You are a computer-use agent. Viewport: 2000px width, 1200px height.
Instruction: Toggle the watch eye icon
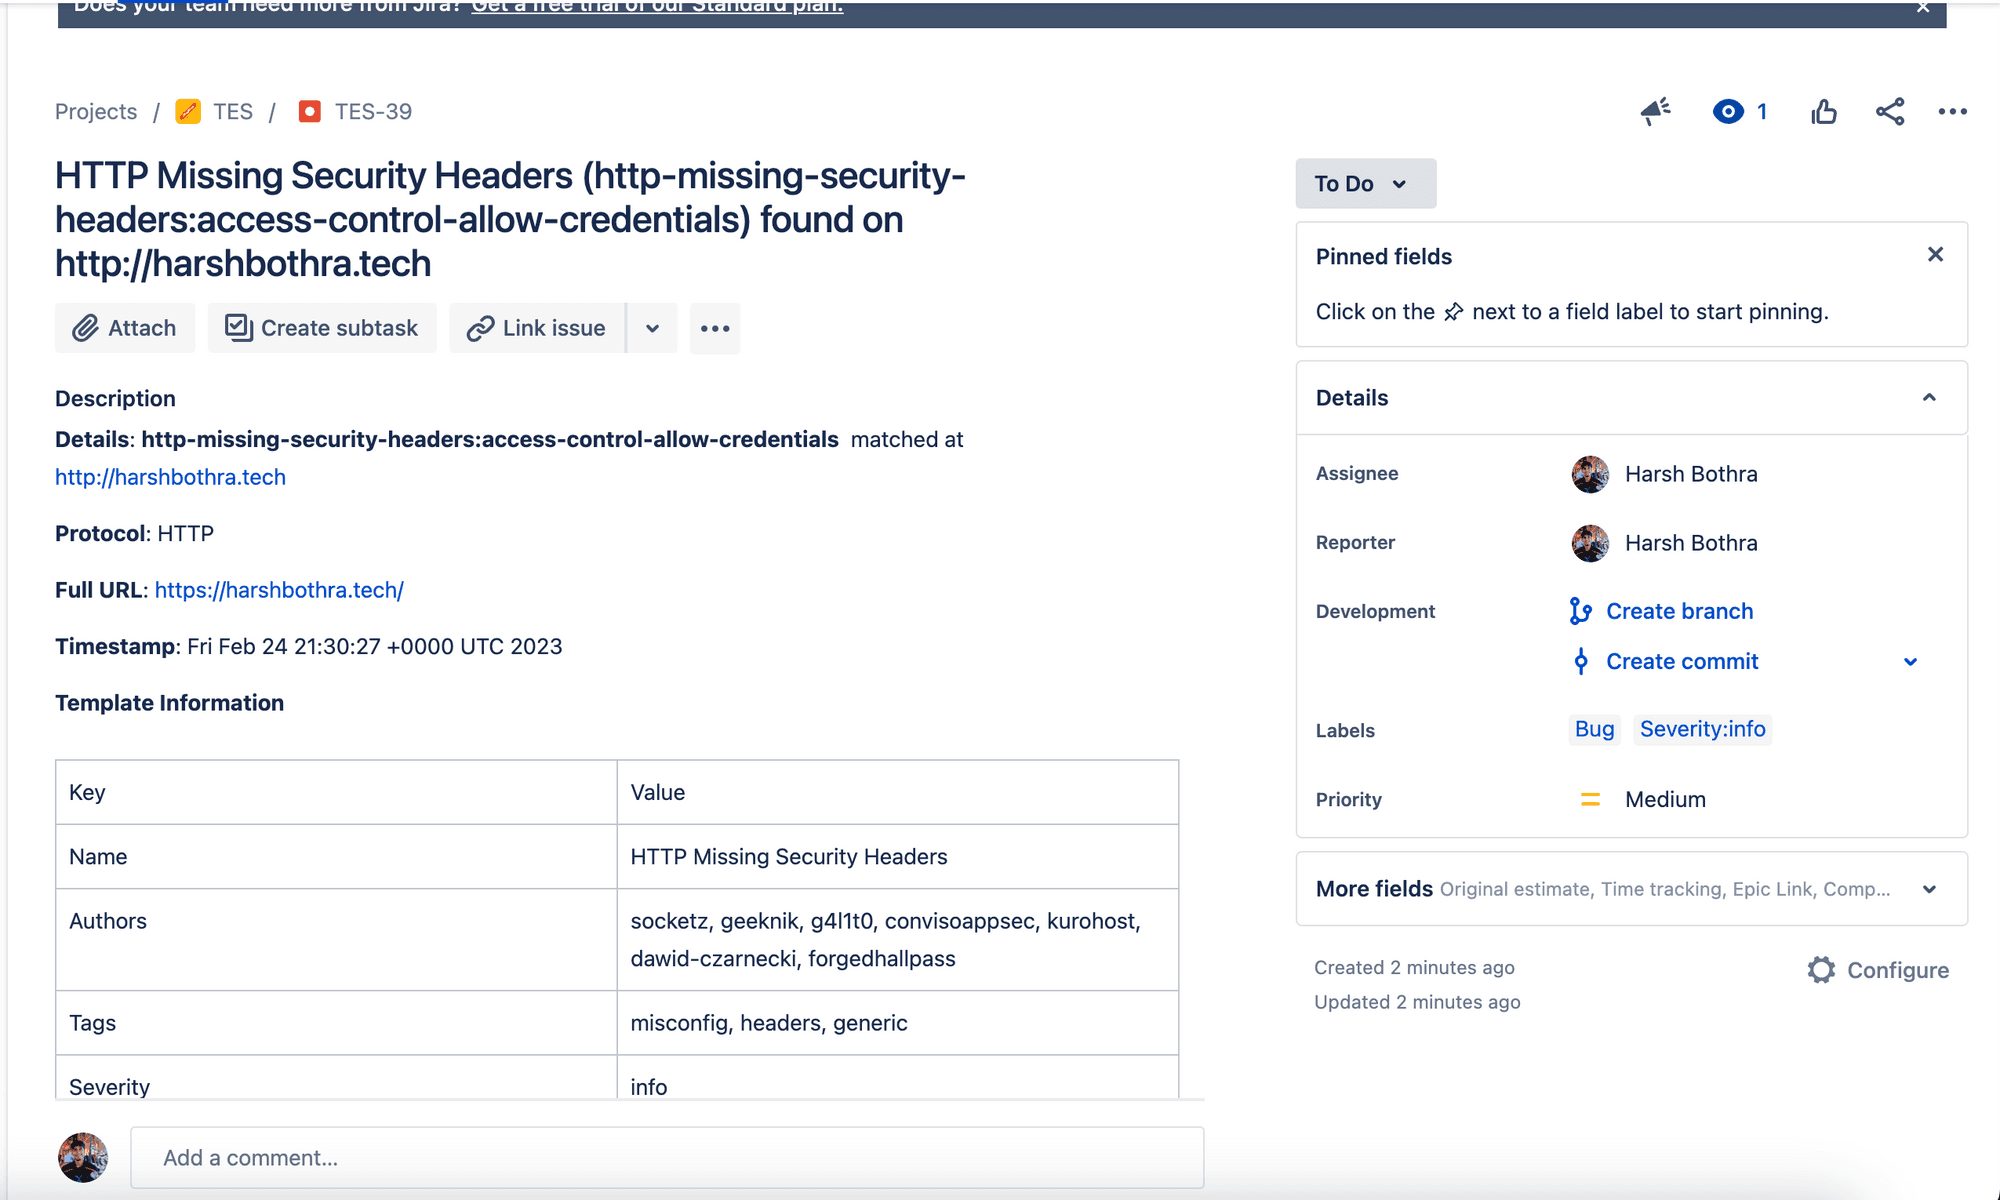click(1728, 111)
